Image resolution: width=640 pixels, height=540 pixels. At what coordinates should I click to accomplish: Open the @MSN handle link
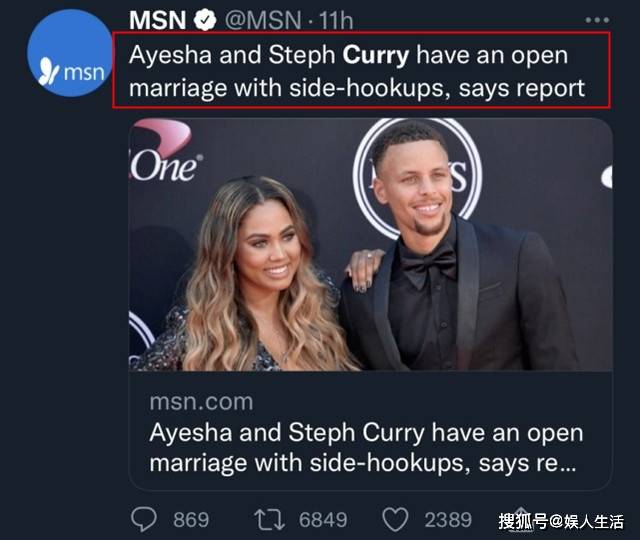click(x=263, y=20)
